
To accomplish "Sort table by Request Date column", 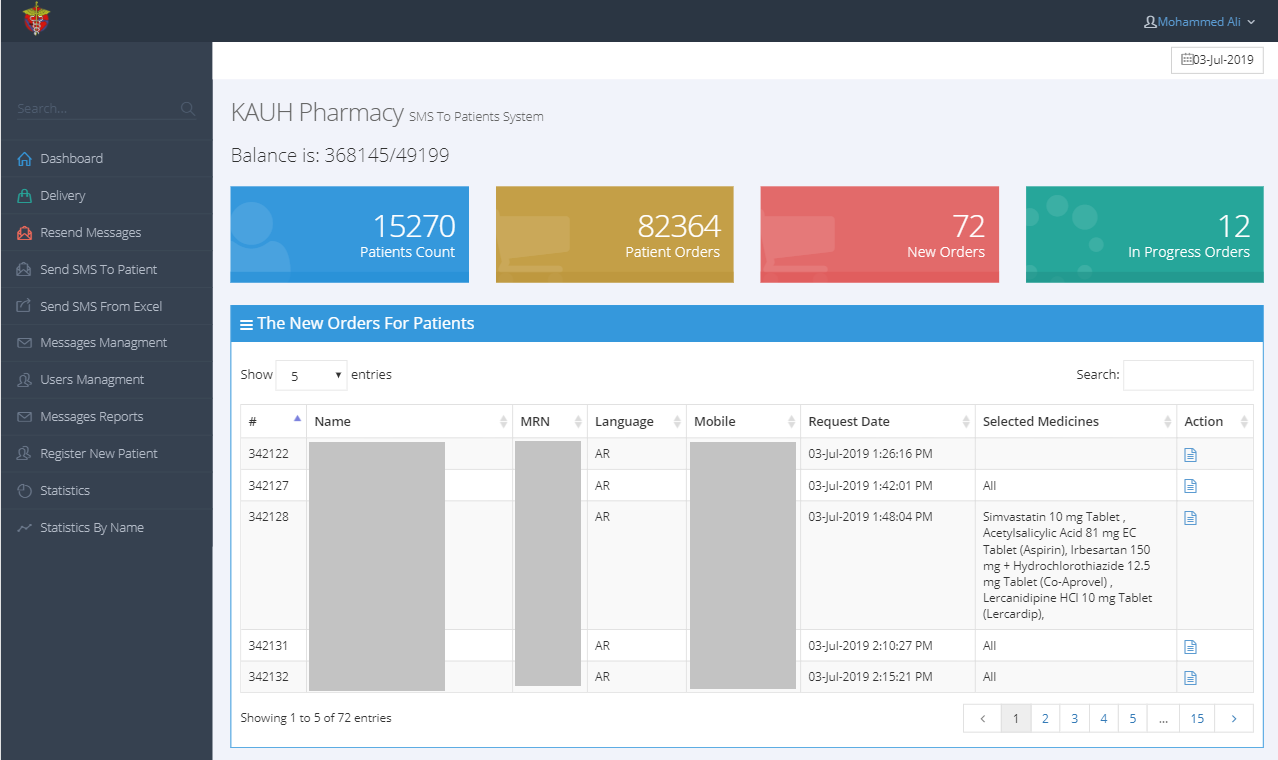I will coord(888,421).
